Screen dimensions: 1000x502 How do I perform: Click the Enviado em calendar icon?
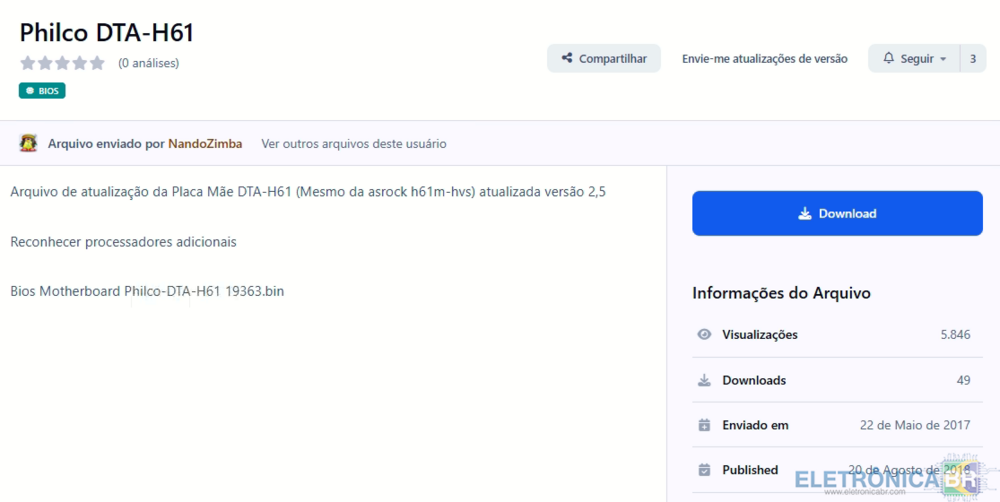coord(704,425)
